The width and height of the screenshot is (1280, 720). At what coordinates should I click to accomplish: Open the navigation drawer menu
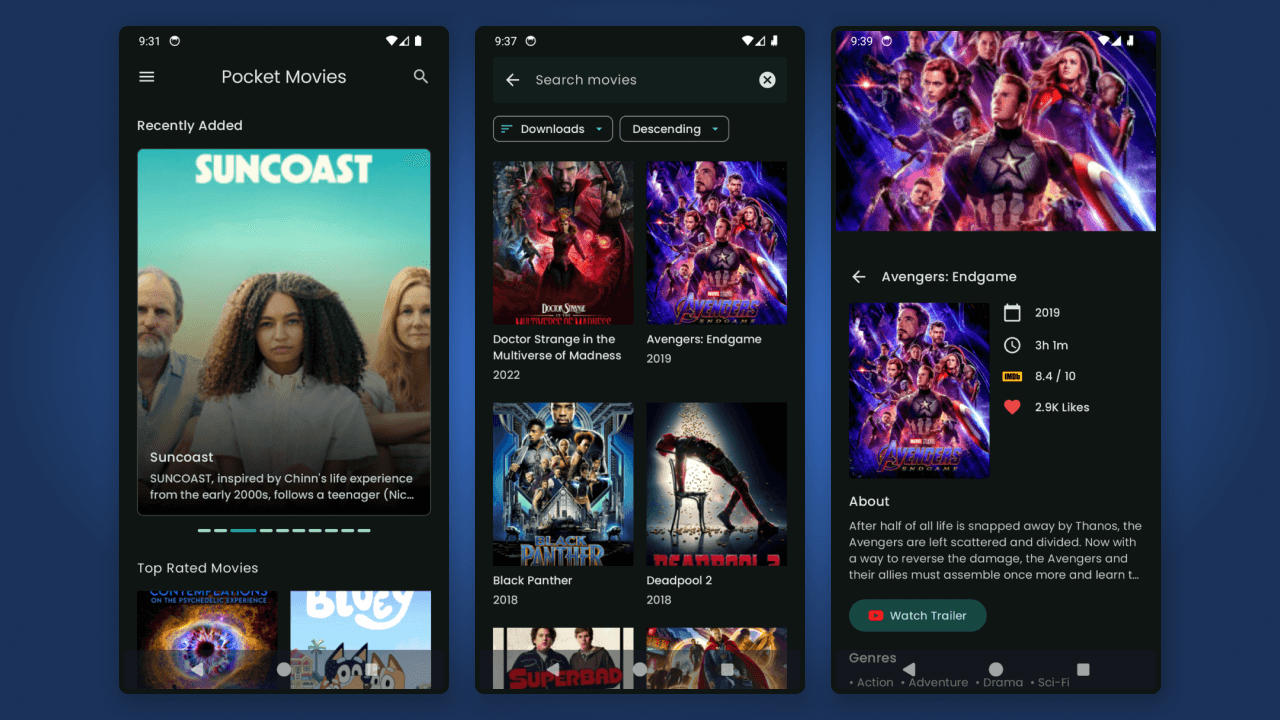pyautogui.click(x=146, y=76)
